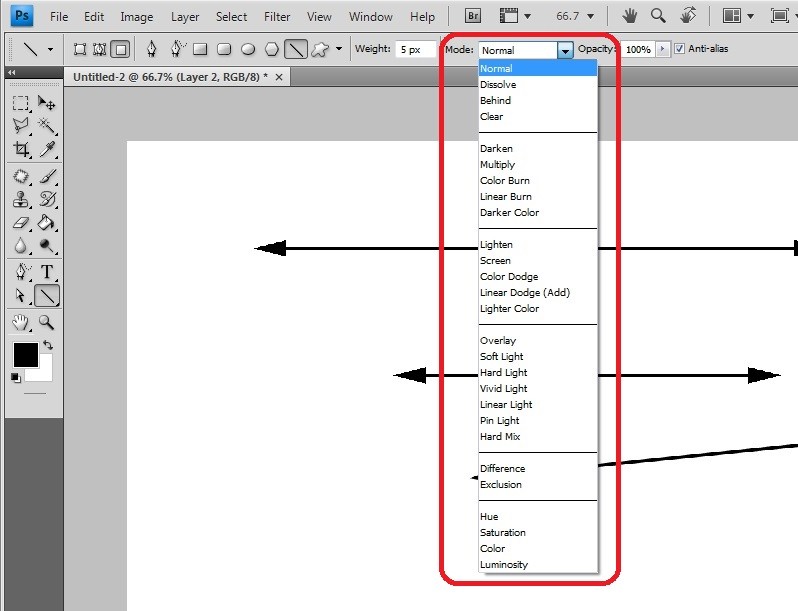Select the Lasso tool
Viewport: 798px width, 611px height.
pos(20,125)
